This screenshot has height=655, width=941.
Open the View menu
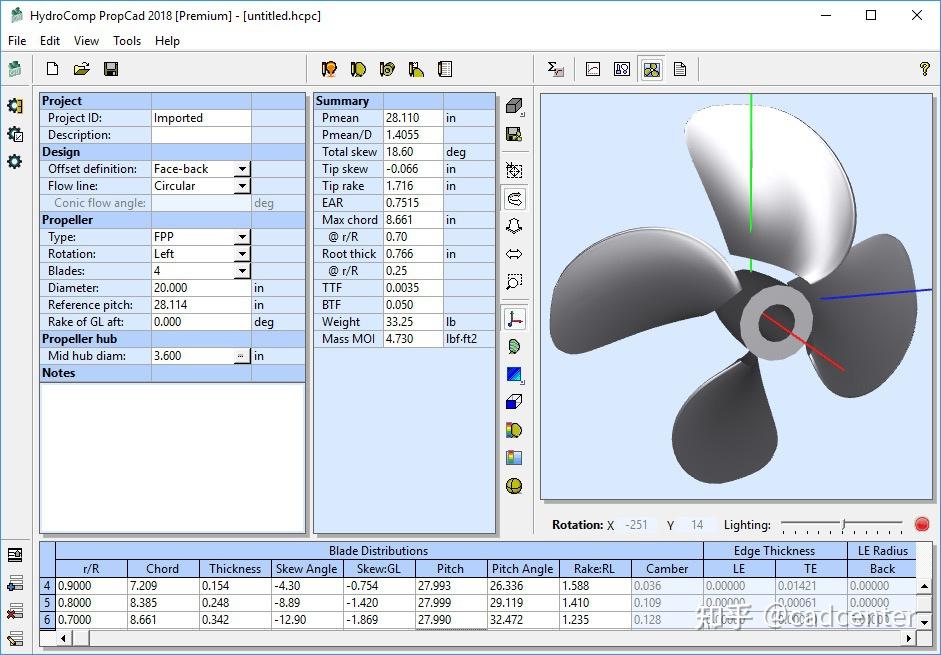coord(86,41)
